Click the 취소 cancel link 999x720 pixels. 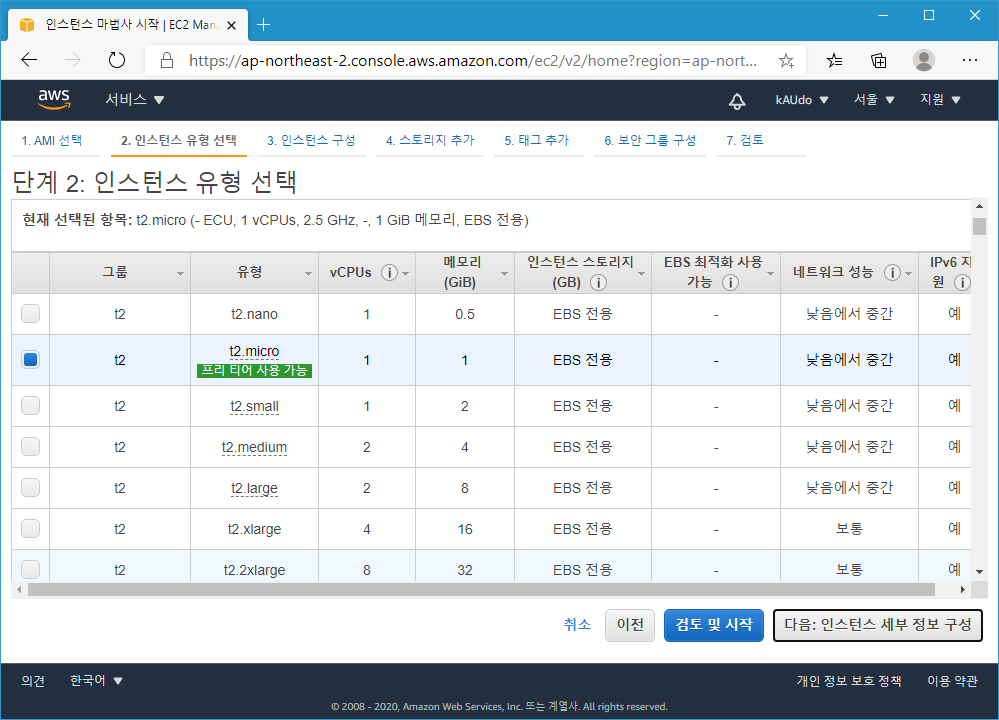click(577, 624)
